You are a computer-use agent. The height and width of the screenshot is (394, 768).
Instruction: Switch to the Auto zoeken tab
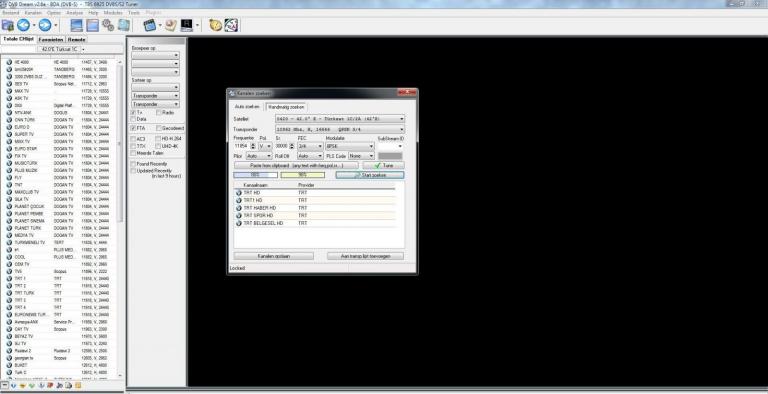246,107
